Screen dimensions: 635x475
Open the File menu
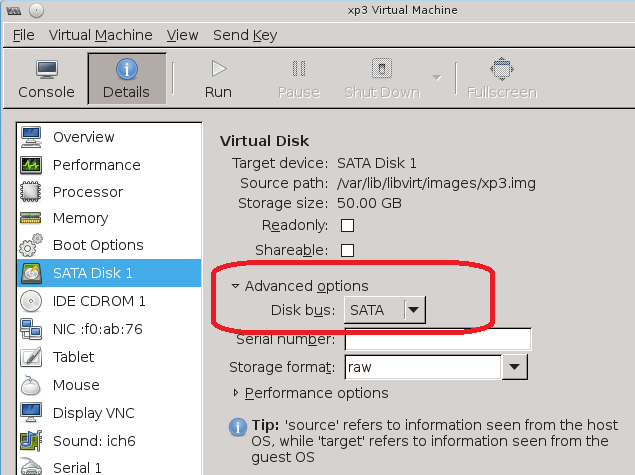[x=24, y=35]
